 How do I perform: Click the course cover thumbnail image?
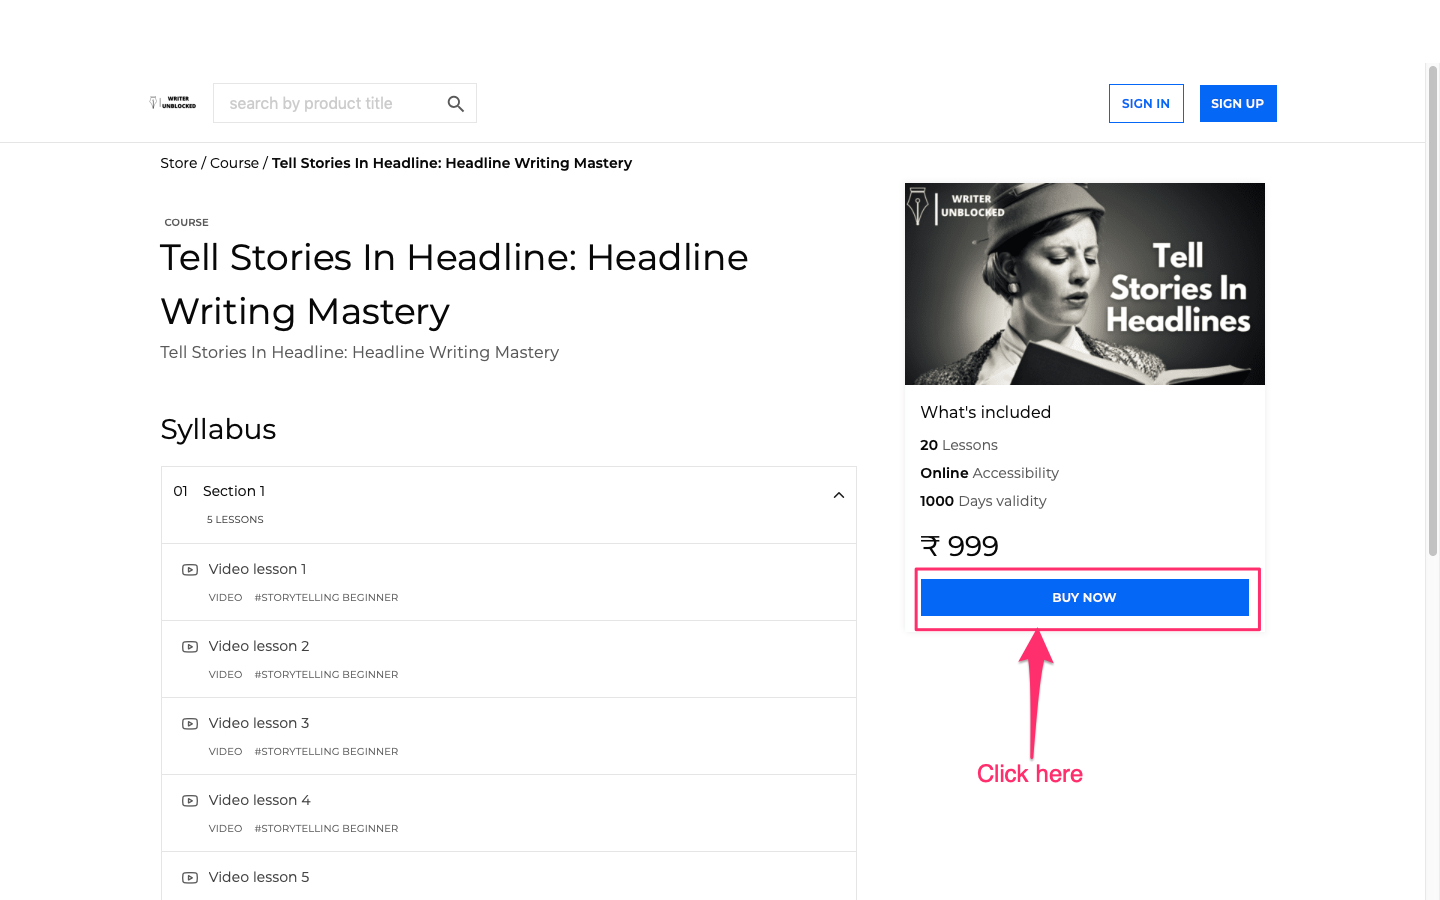[1085, 284]
